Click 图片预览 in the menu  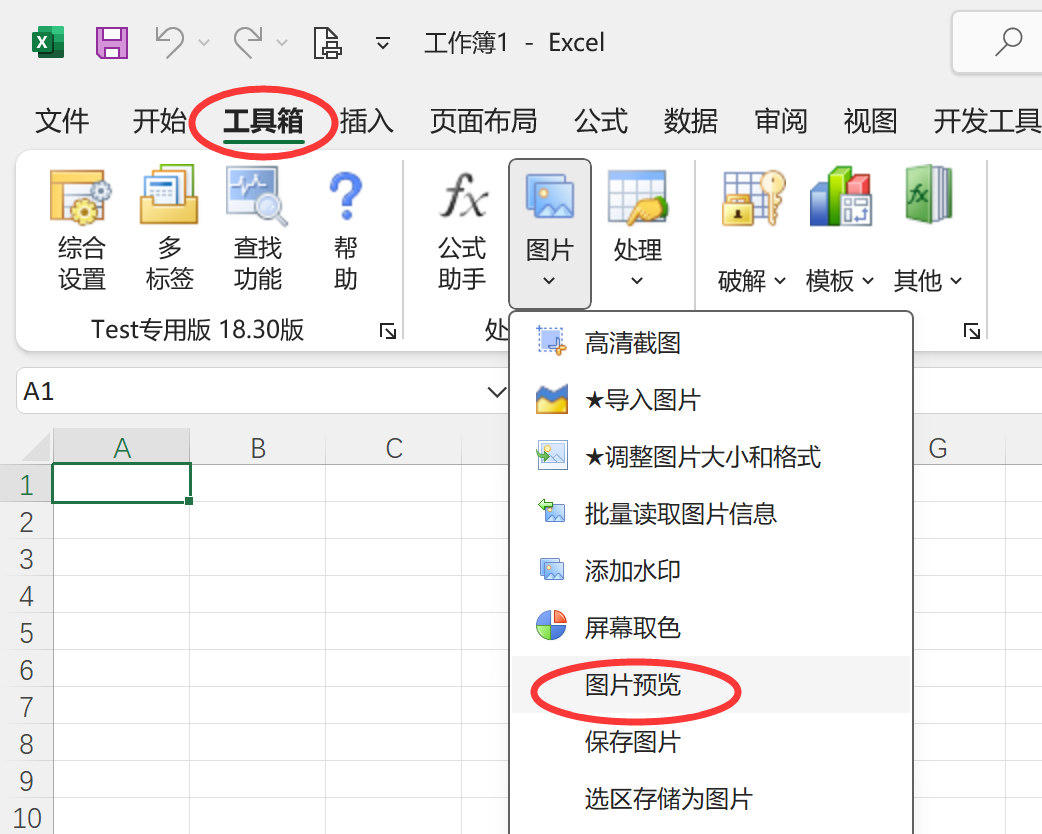(632, 685)
